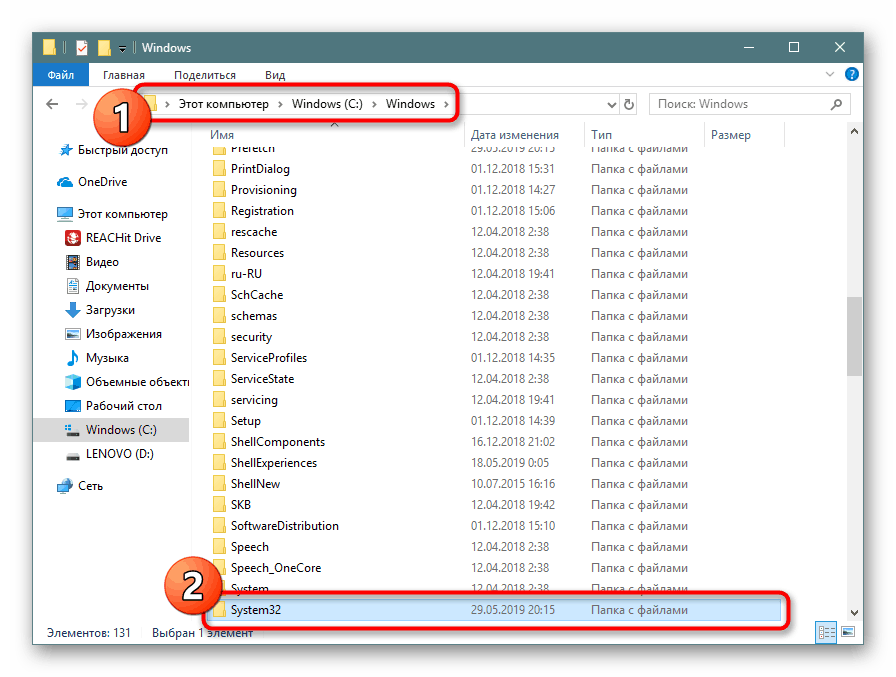Click the forward navigation arrow
This screenshot has height=677, width=896.
pyautogui.click(x=81, y=104)
